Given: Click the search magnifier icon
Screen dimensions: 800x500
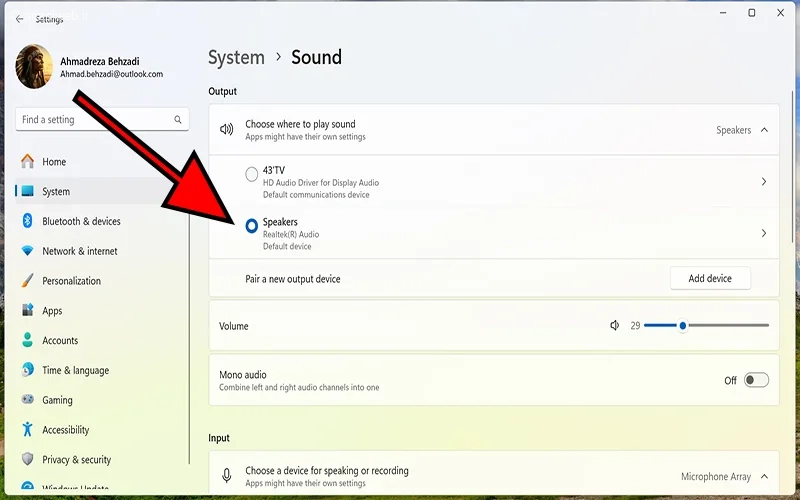Looking at the screenshot, I should [179, 120].
